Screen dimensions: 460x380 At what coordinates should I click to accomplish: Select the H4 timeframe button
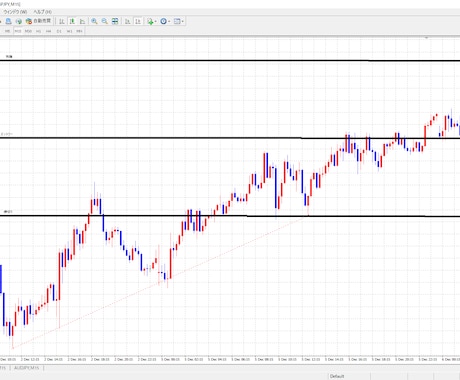tap(49, 31)
